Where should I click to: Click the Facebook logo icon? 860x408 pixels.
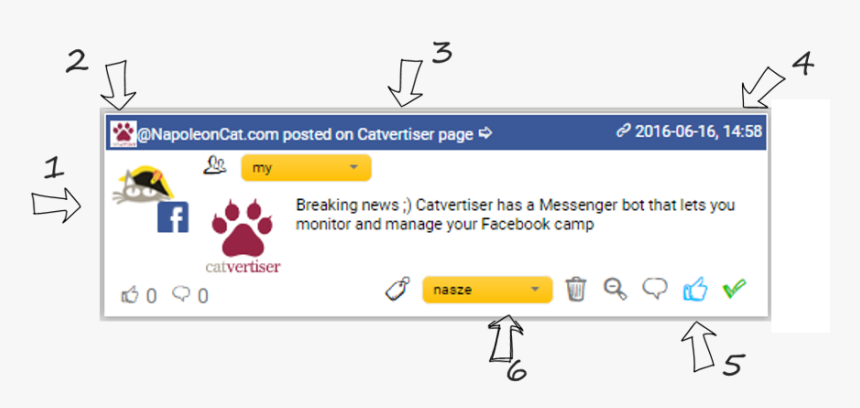coord(173,217)
